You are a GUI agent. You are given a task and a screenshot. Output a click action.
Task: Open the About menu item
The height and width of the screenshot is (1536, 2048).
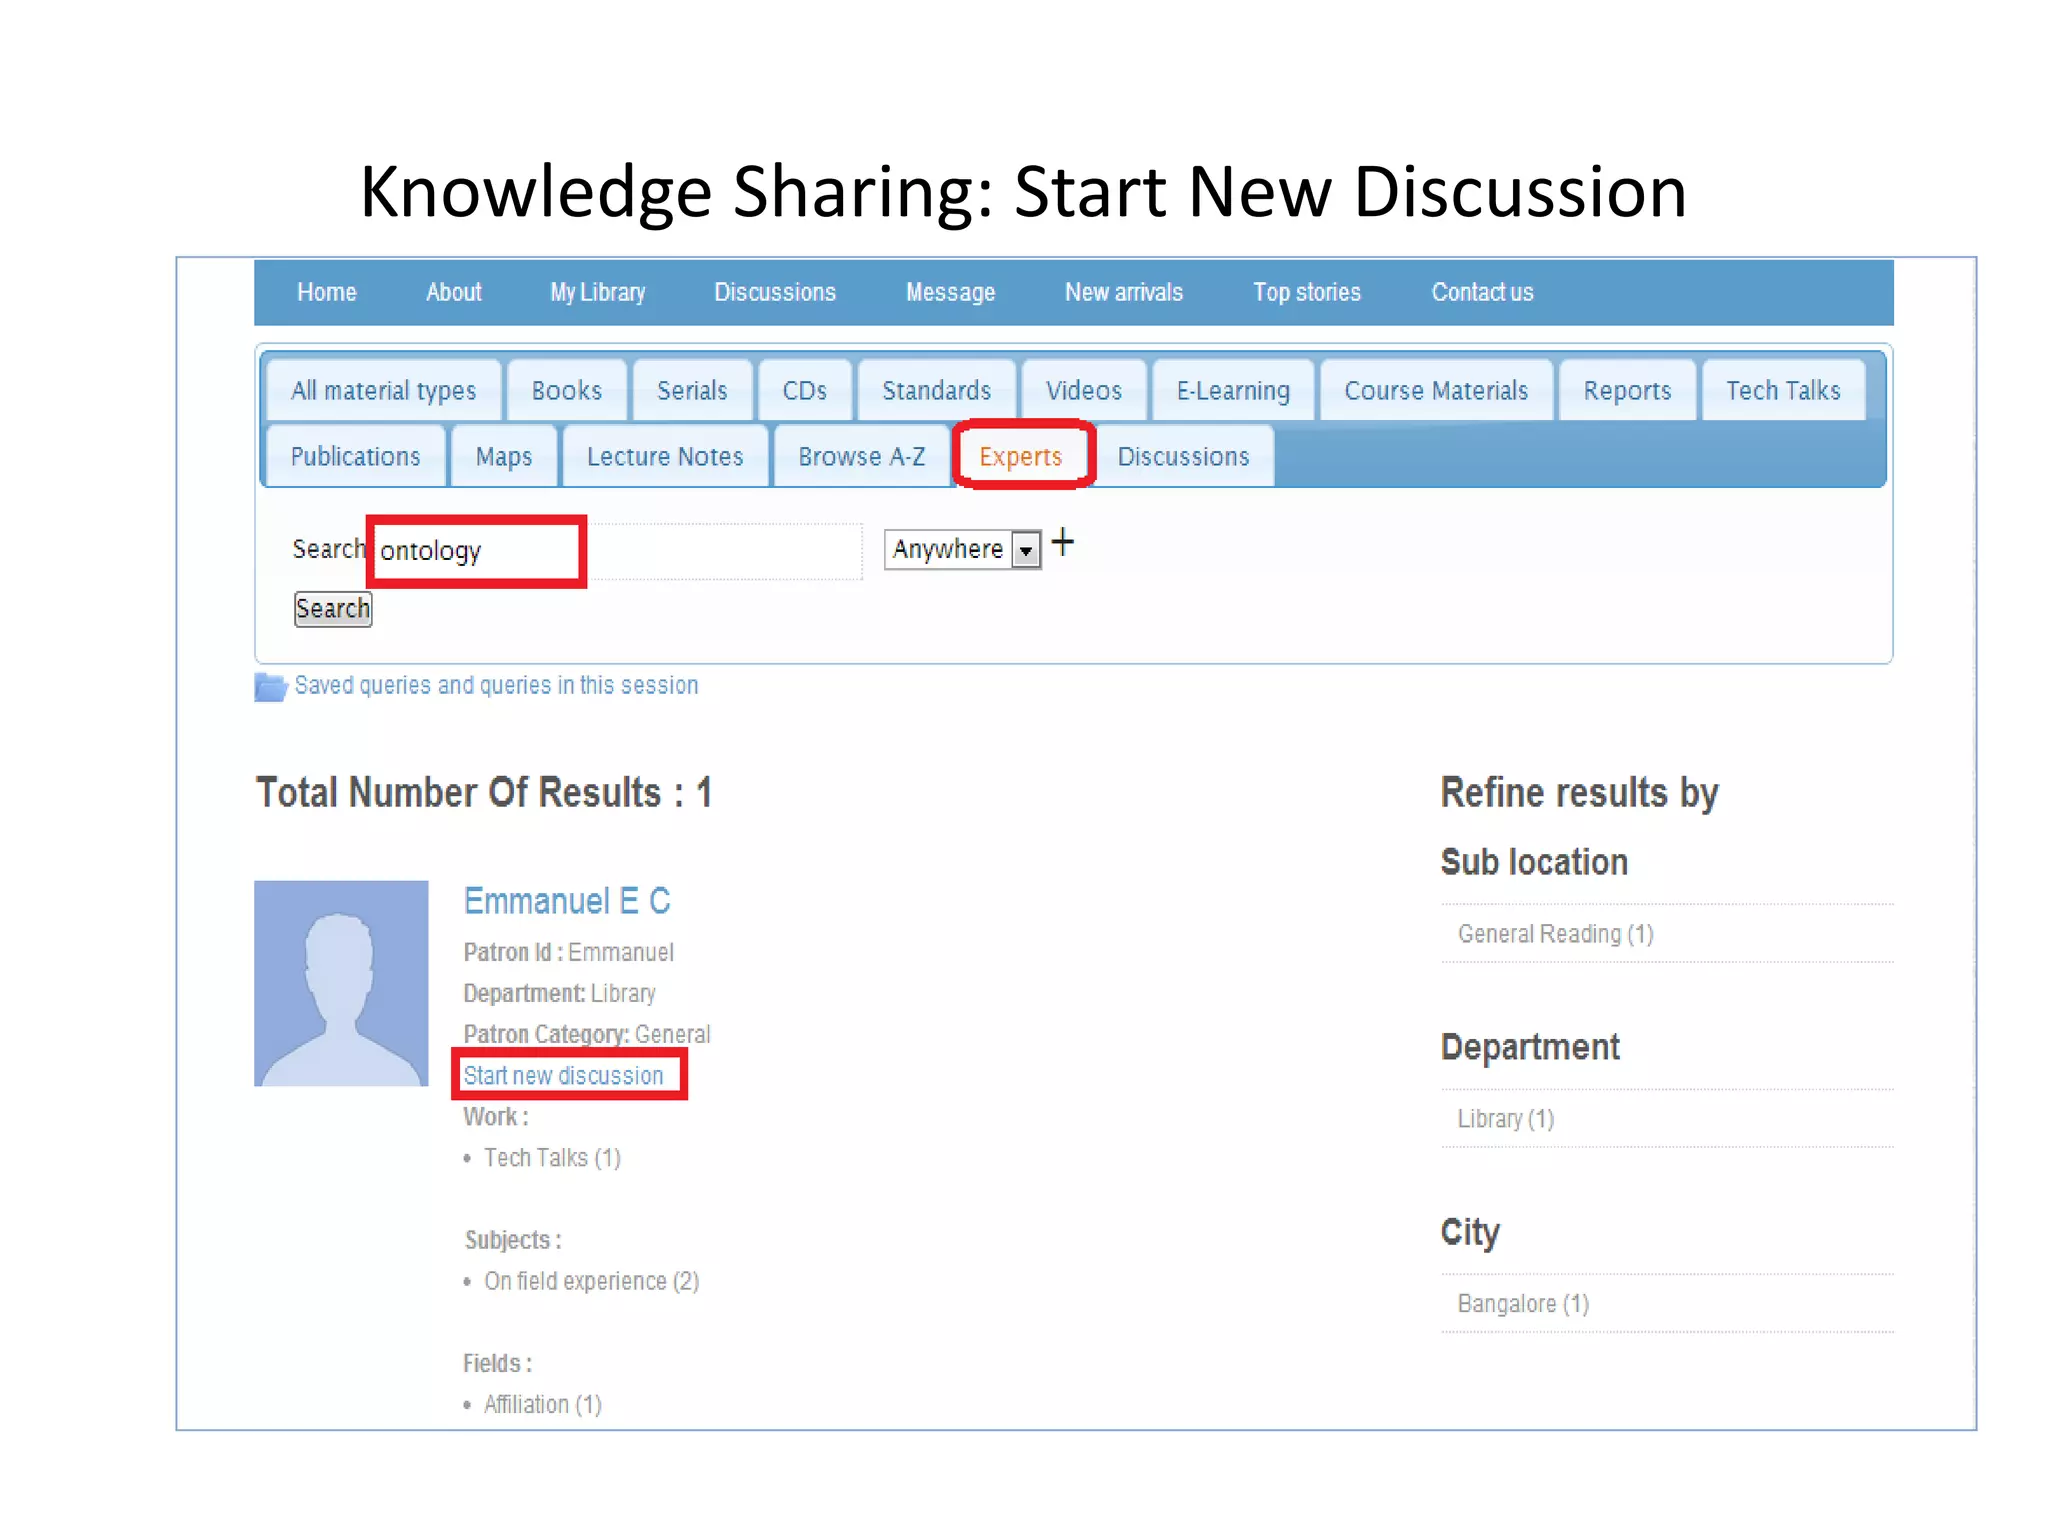pyautogui.click(x=453, y=292)
